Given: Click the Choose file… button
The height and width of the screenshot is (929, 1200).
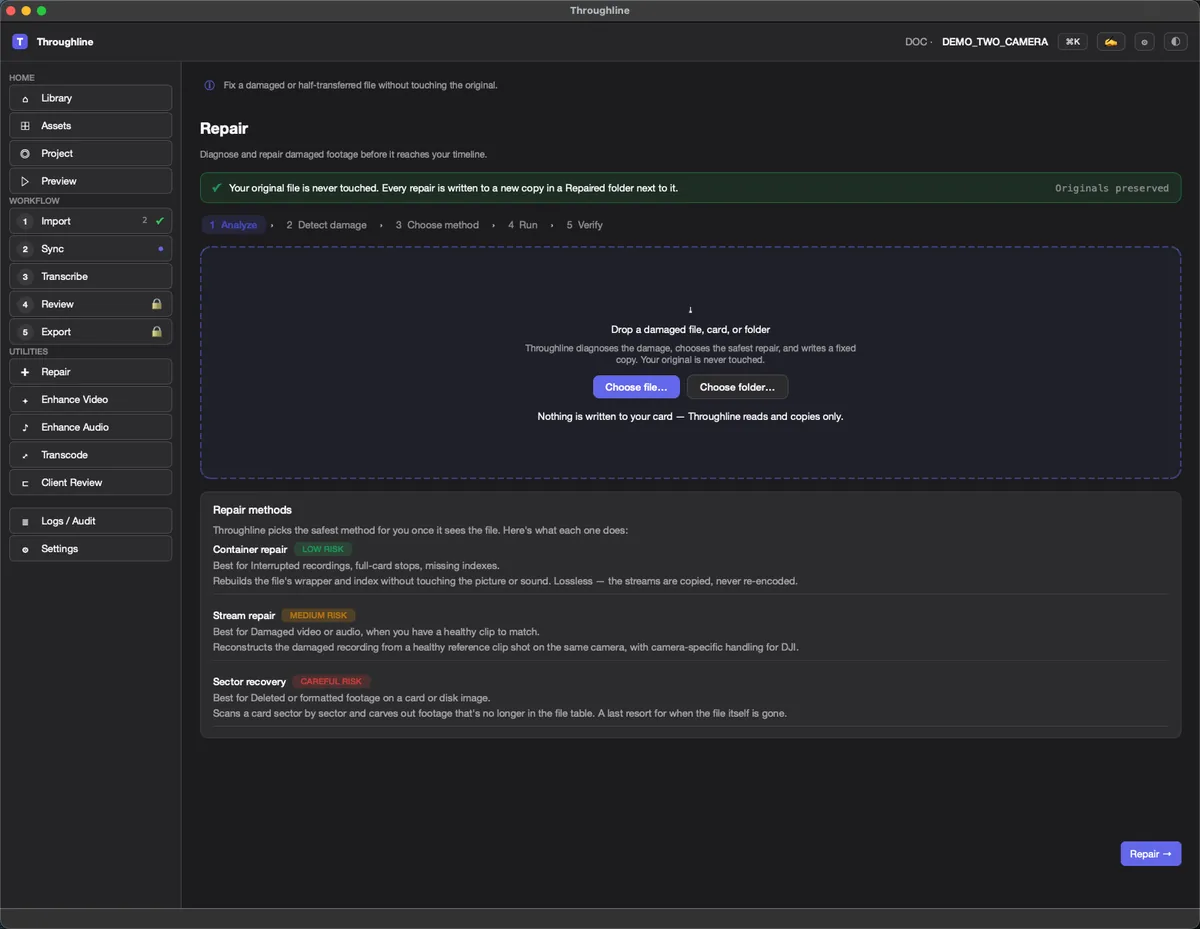Looking at the screenshot, I should pos(637,387).
